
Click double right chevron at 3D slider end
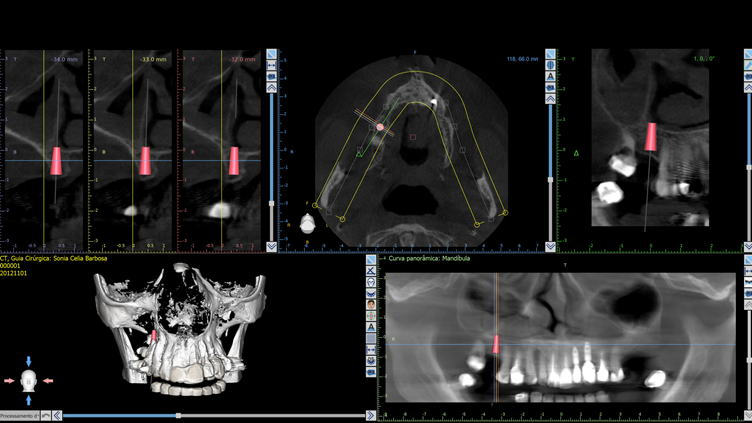(x=371, y=415)
